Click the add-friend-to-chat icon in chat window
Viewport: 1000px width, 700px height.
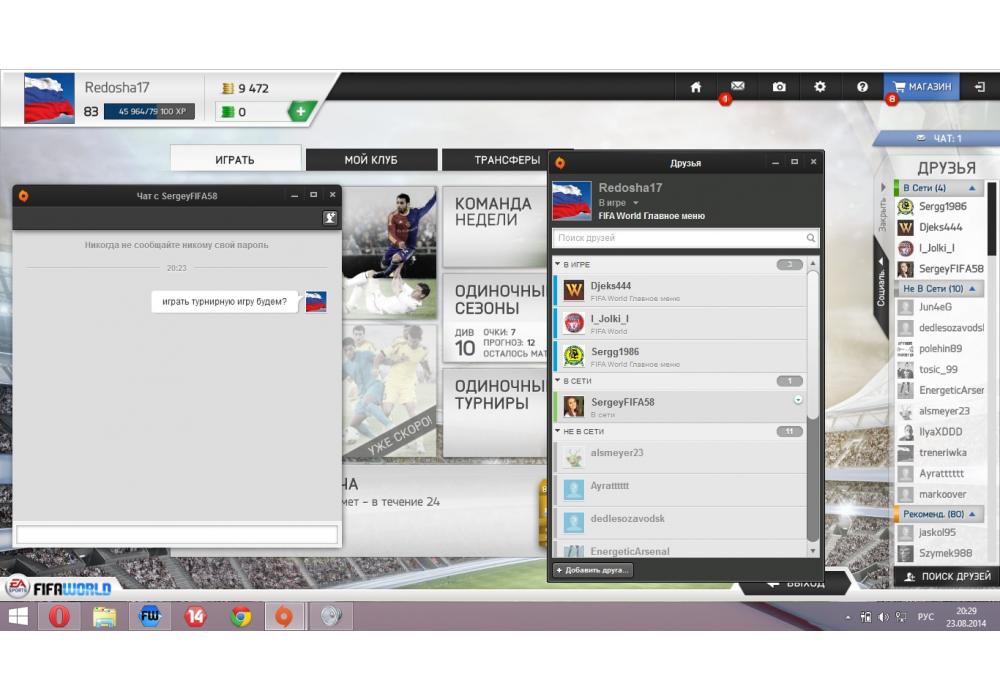[x=329, y=218]
